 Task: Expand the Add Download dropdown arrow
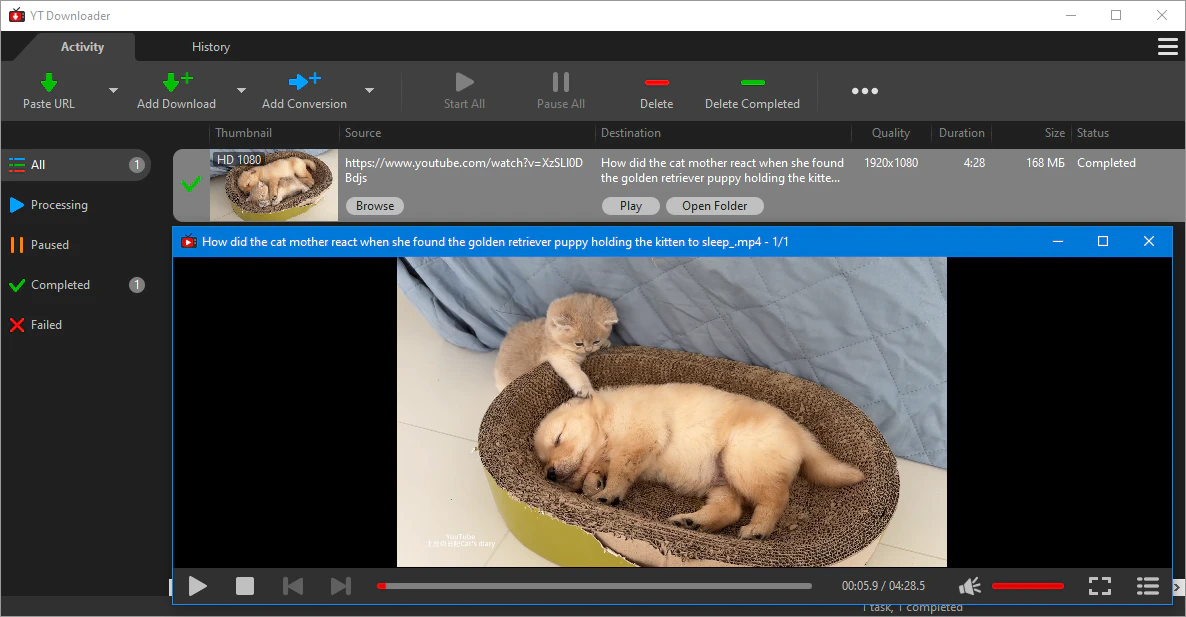241,91
